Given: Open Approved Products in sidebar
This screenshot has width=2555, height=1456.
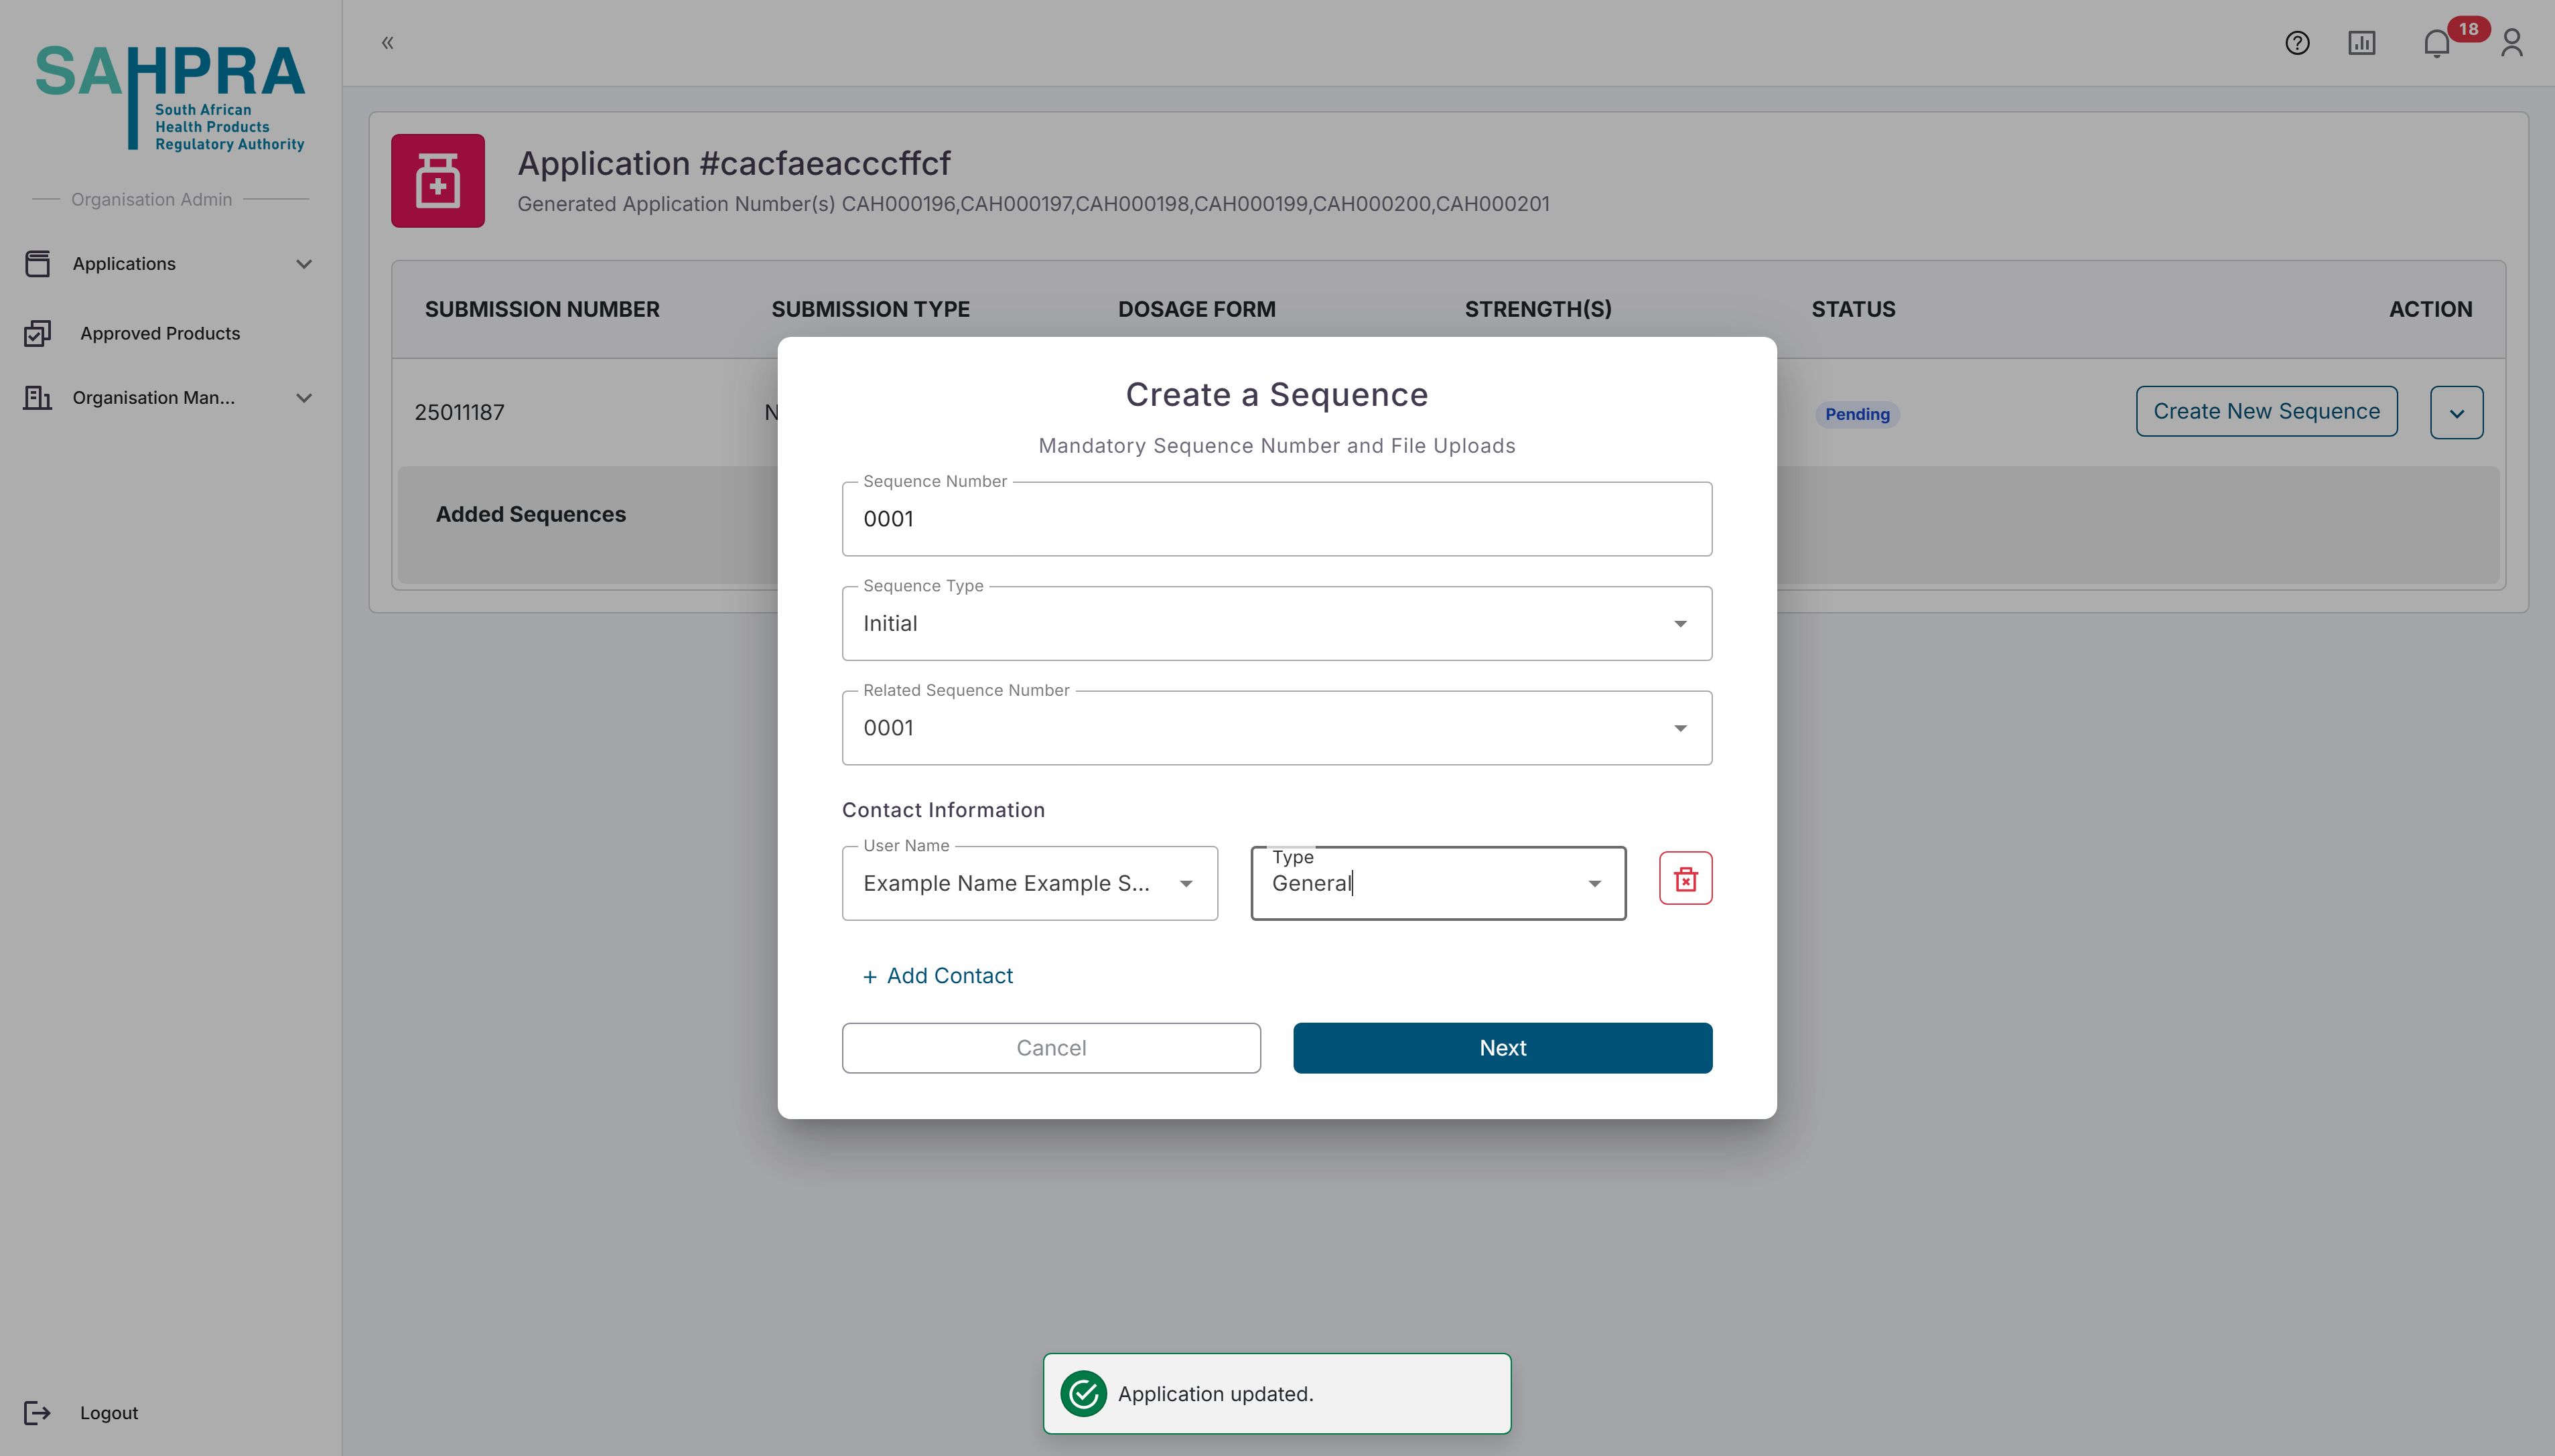Looking at the screenshot, I should [x=169, y=333].
